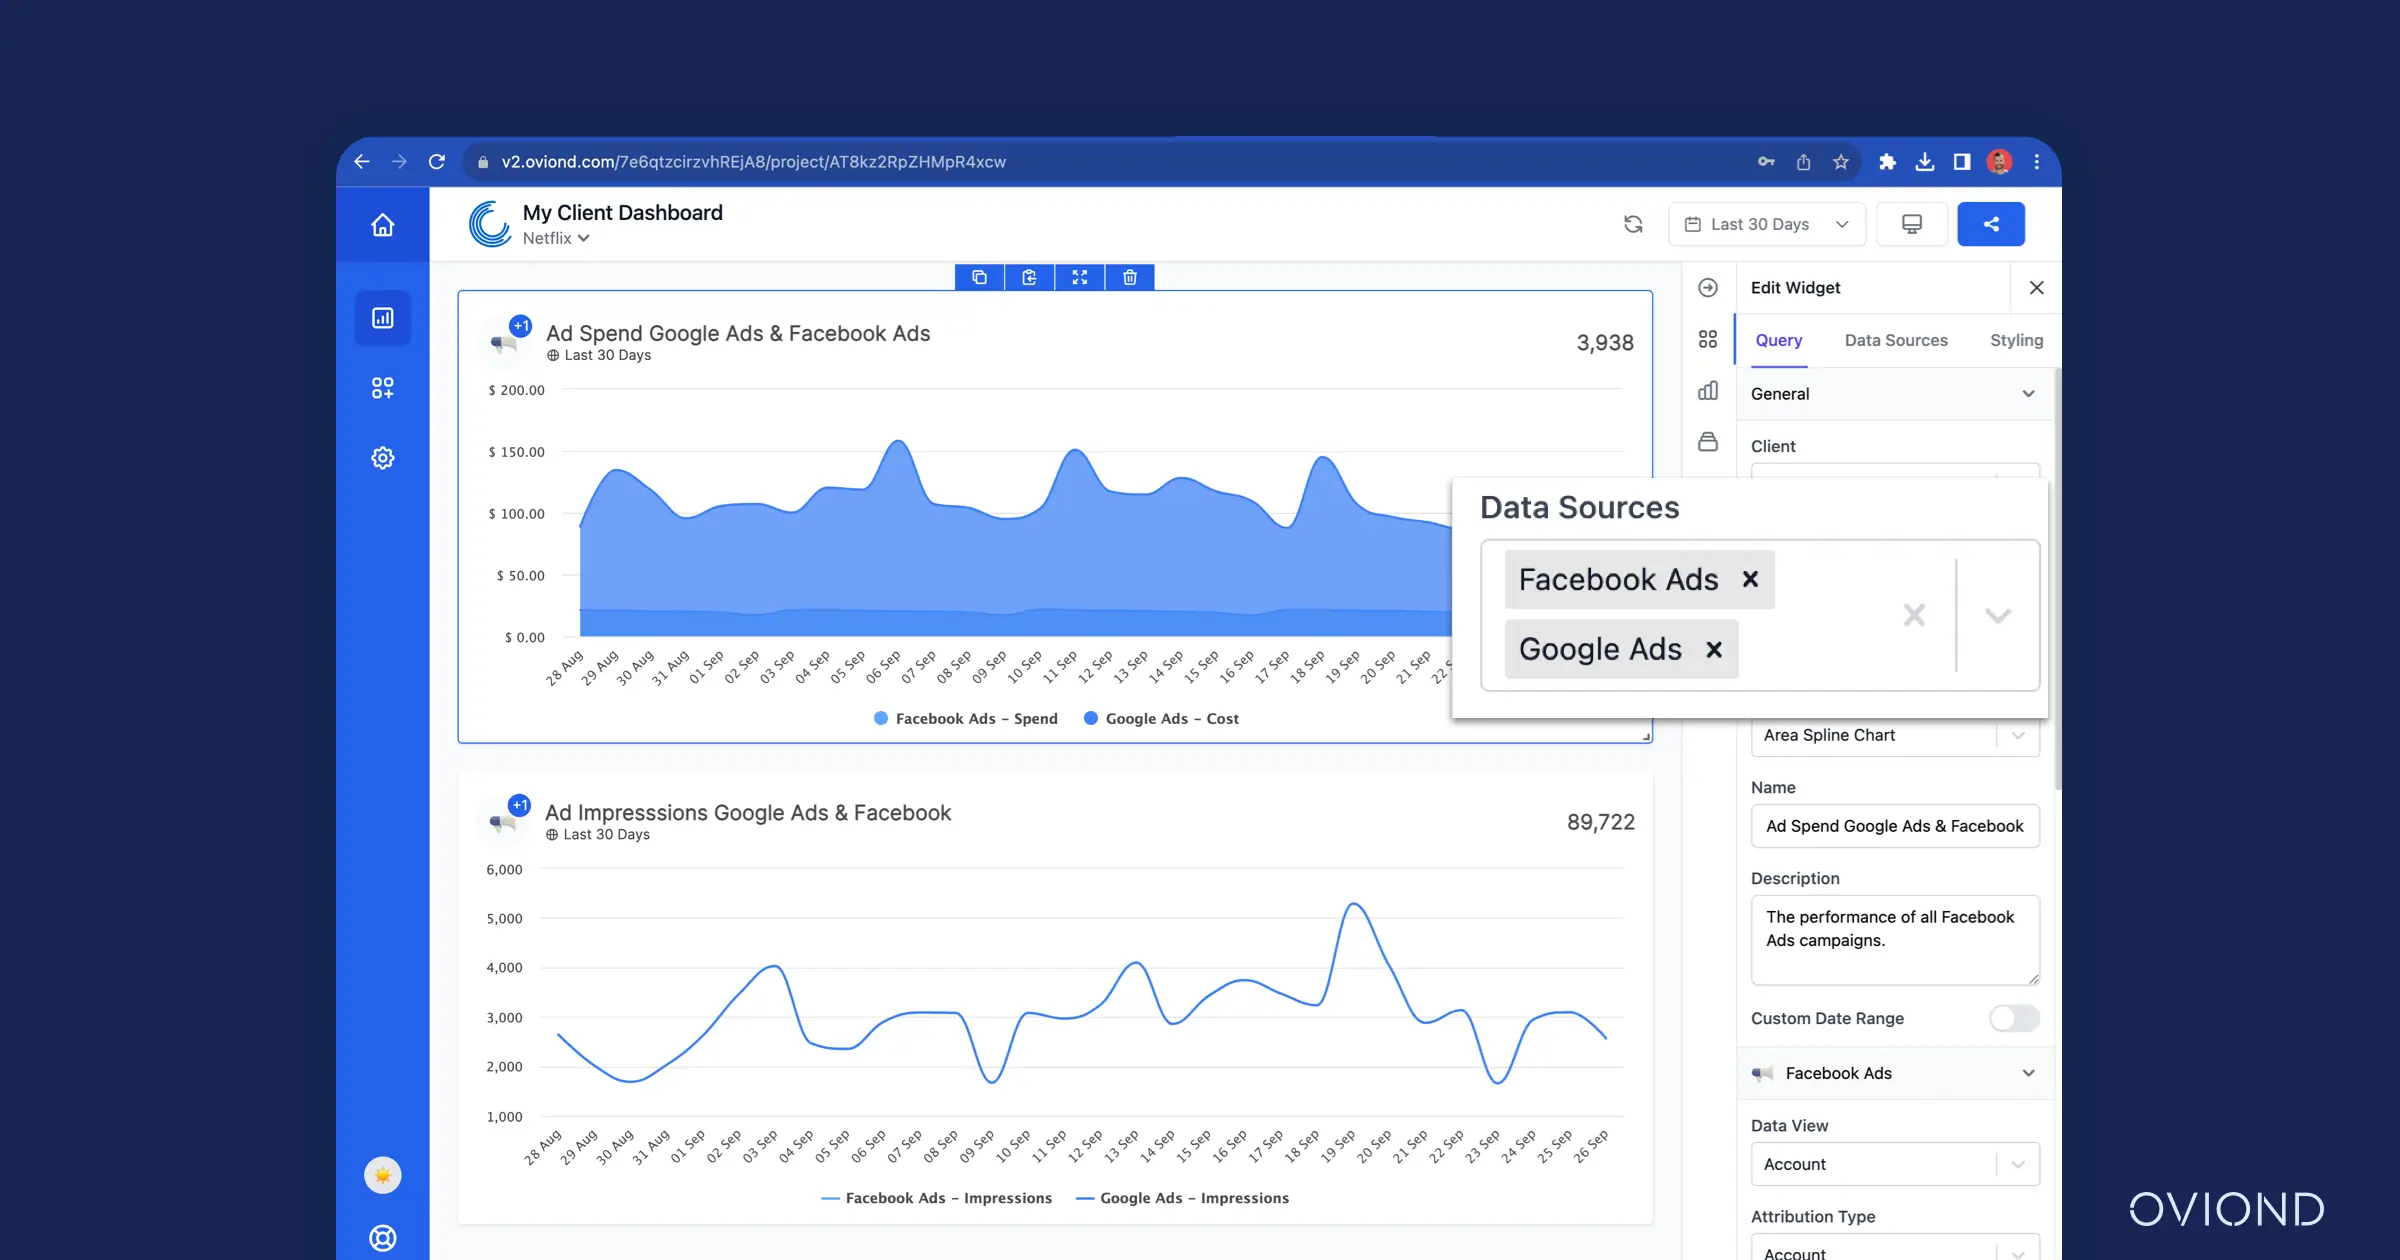Click the edit panel vertical scrollbar
This screenshot has height=1260, width=2400.
(x=2057, y=580)
